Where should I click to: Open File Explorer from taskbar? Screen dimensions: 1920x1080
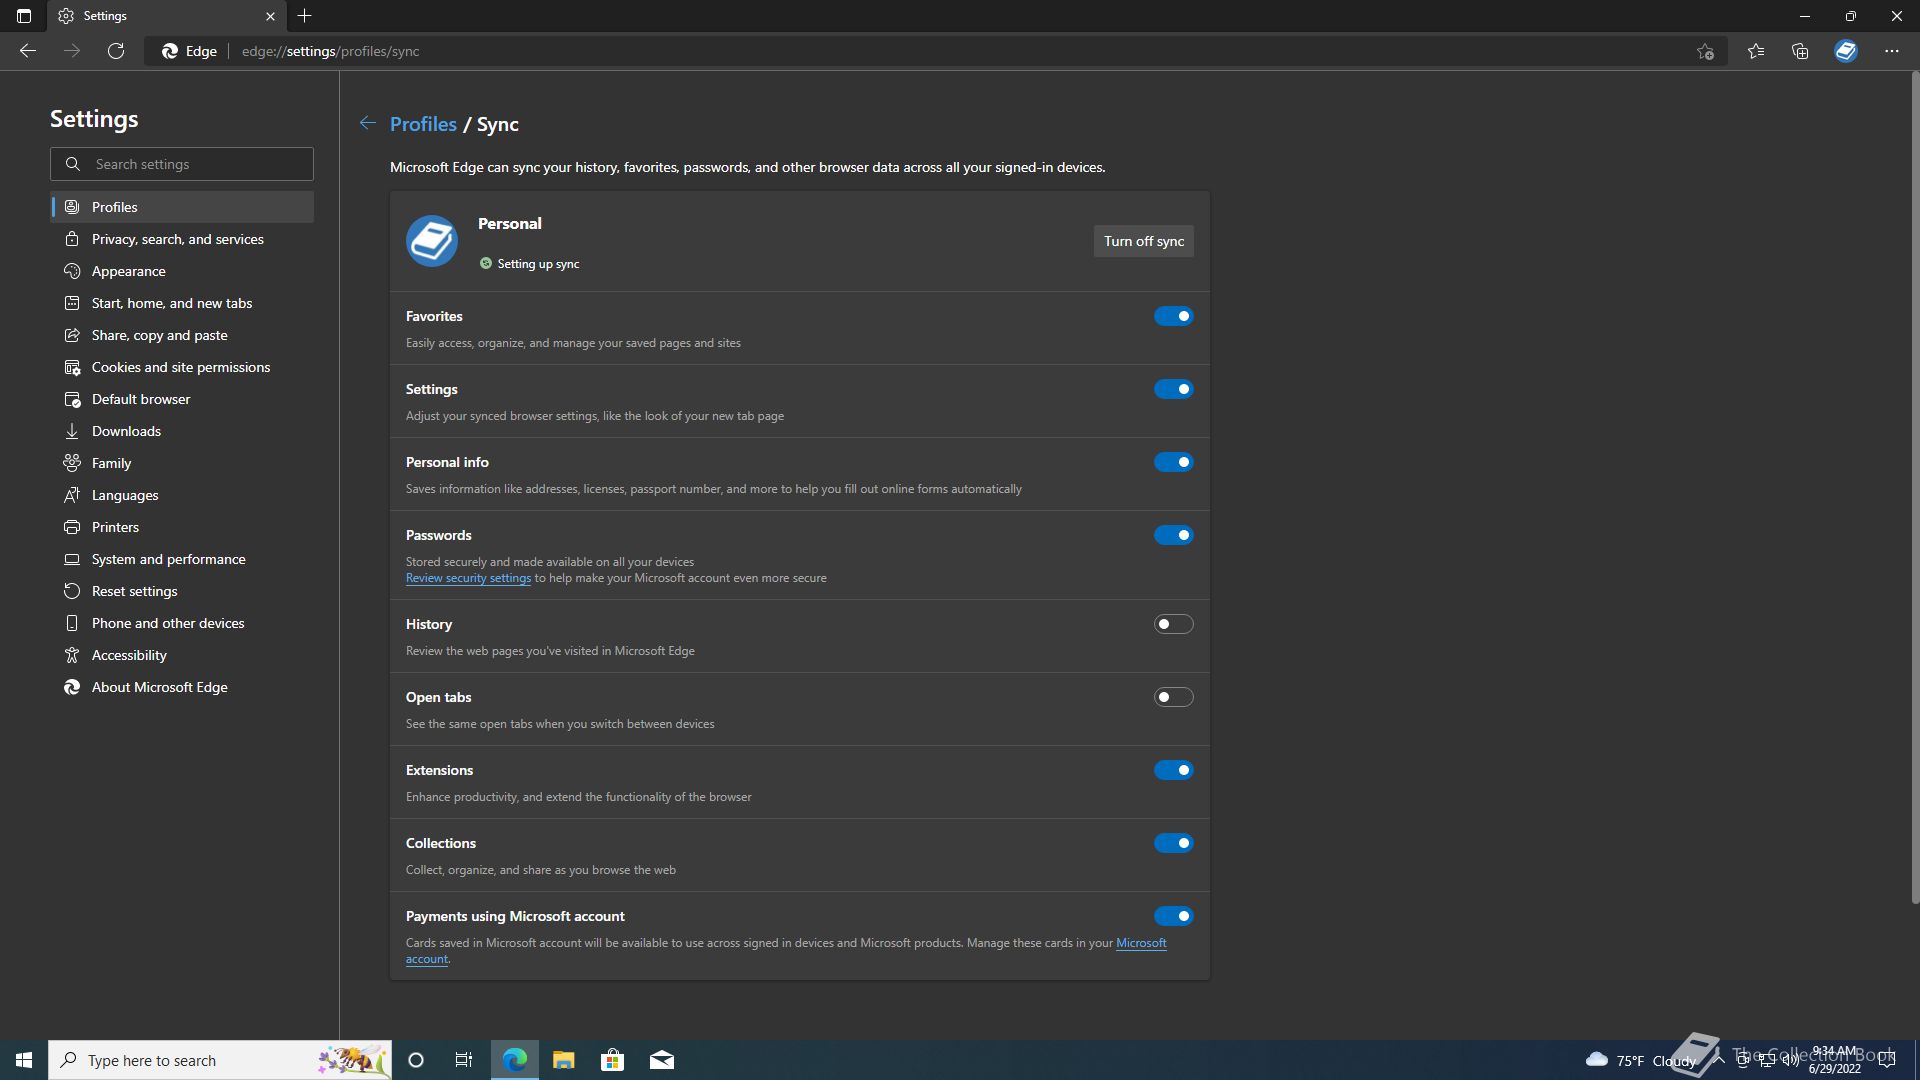point(563,1060)
